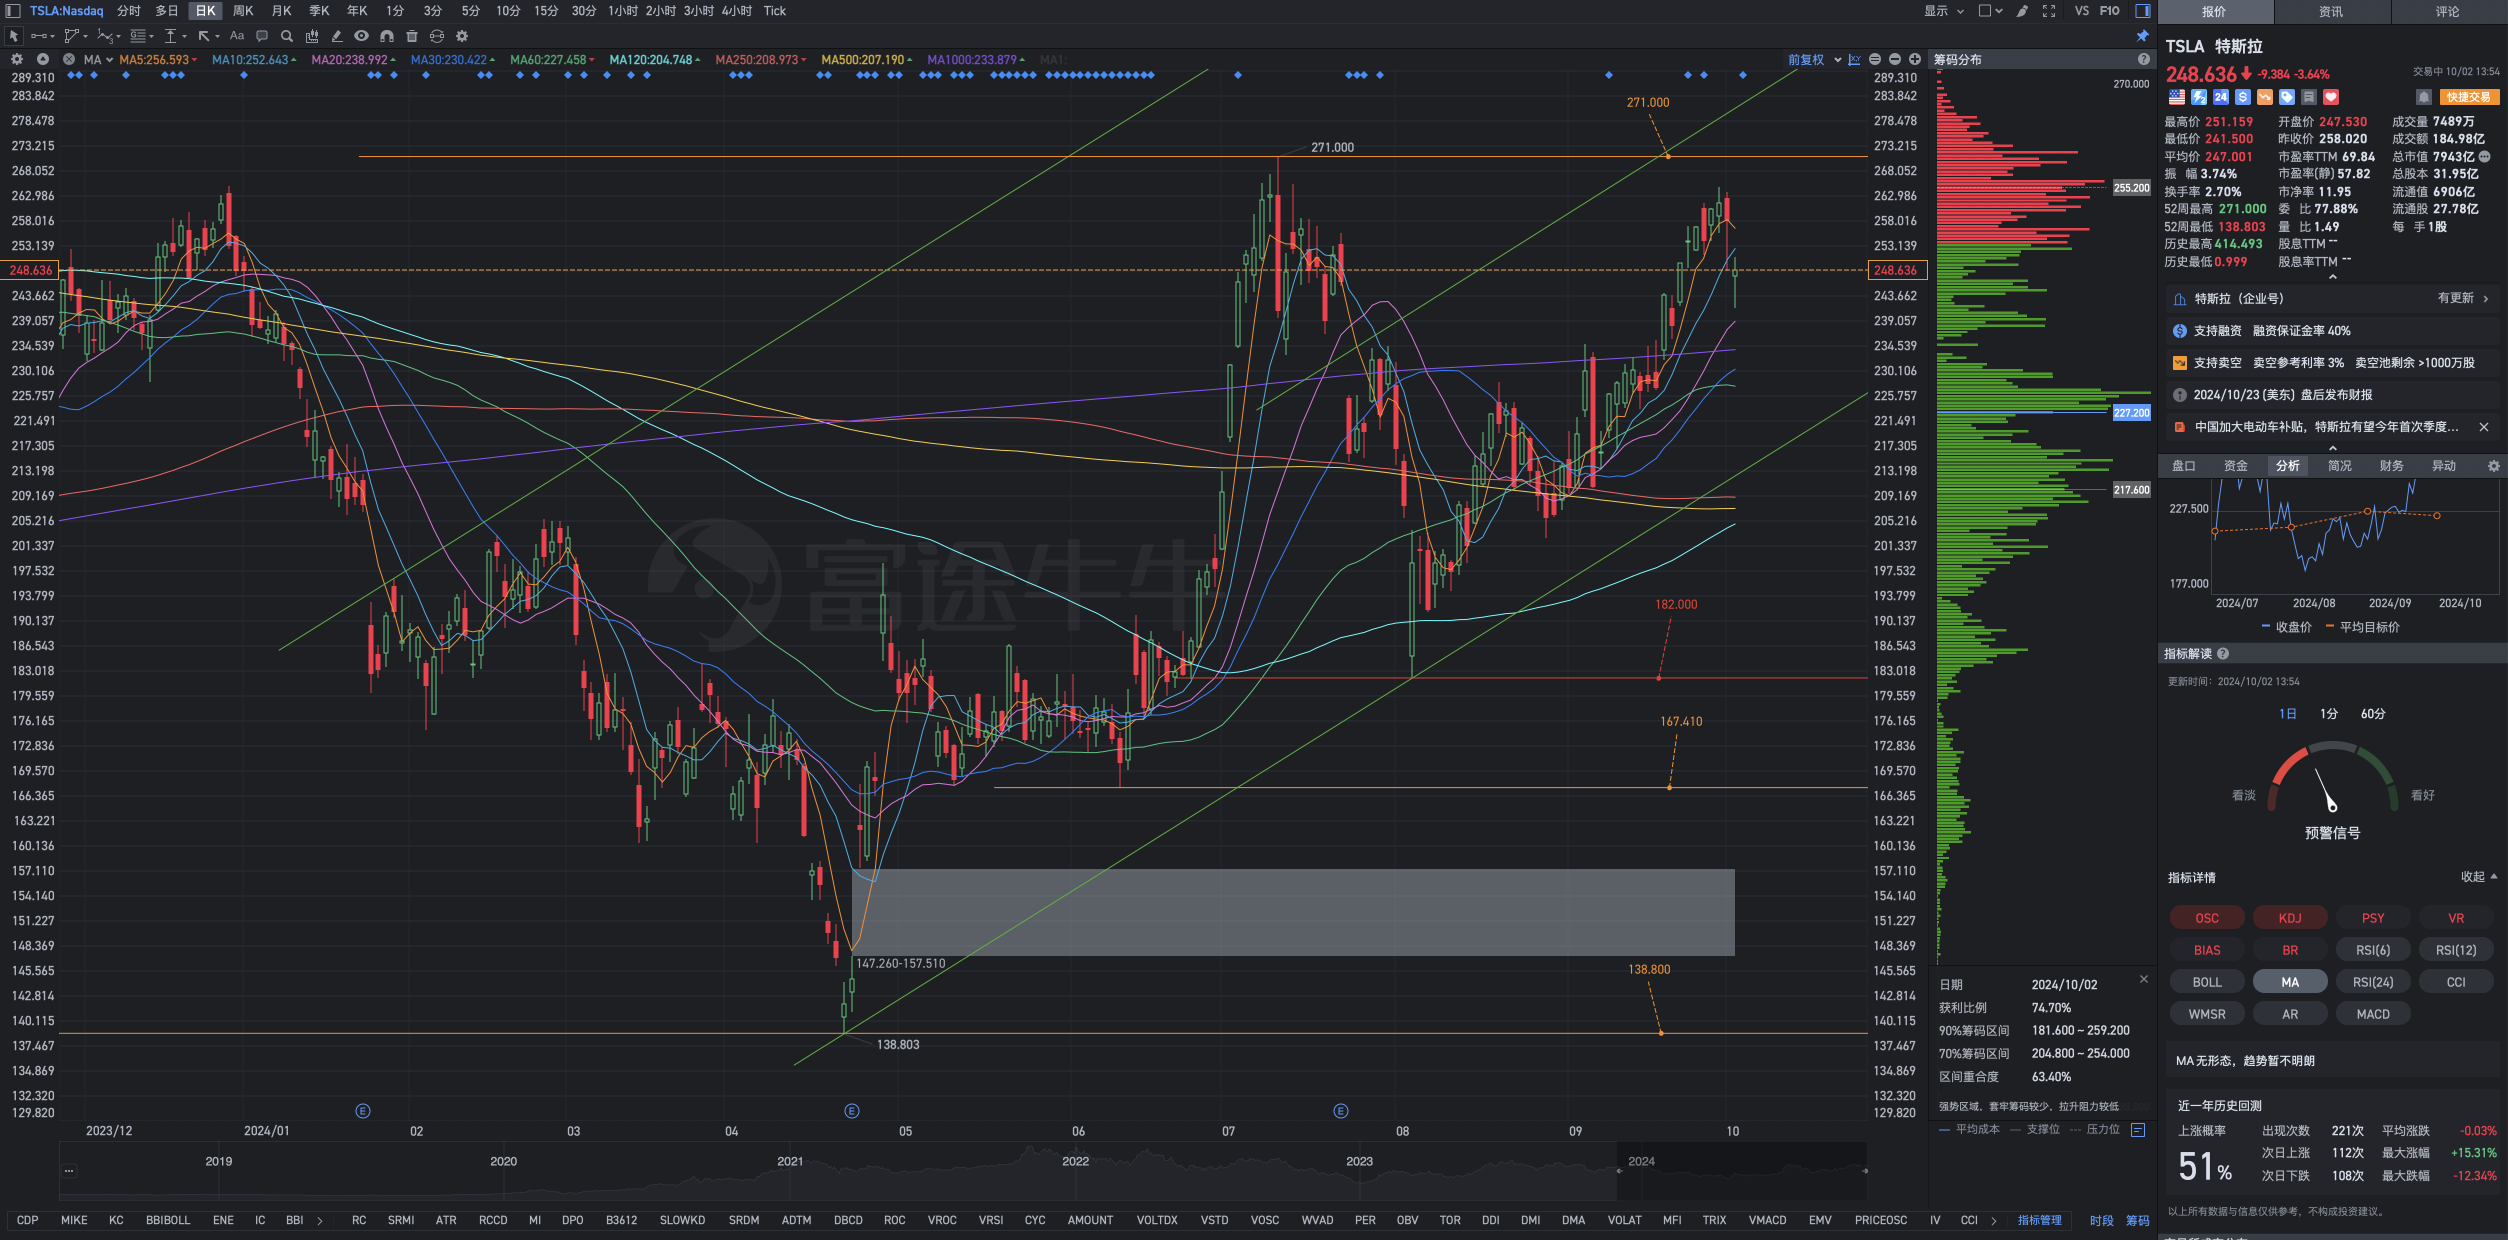Click the price alert bell icon

tap(2423, 97)
